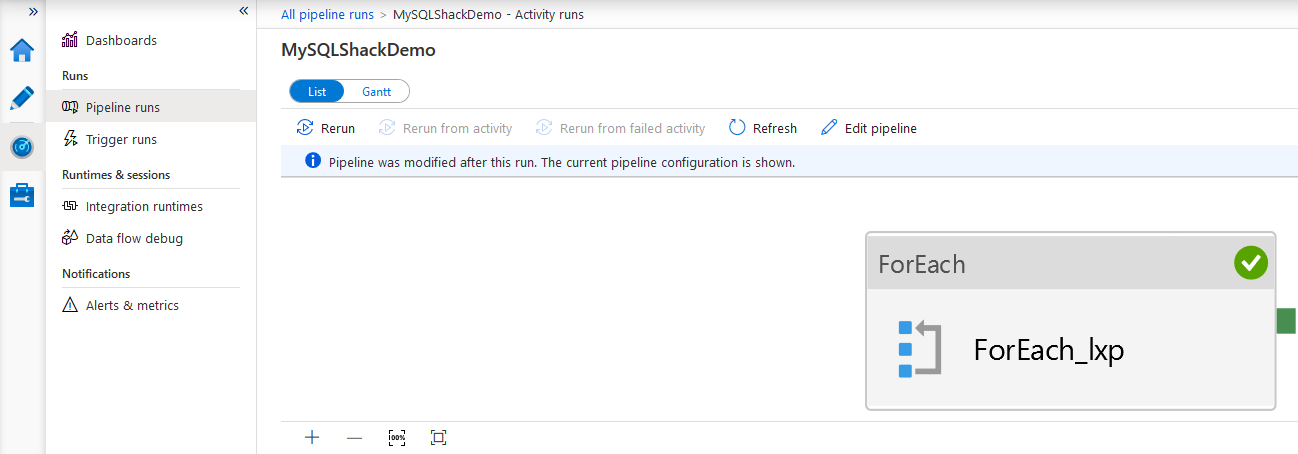Select the Monitor gauge hub icon
The width and height of the screenshot is (1298, 454).
pyautogui.click(x=22, y=147)
